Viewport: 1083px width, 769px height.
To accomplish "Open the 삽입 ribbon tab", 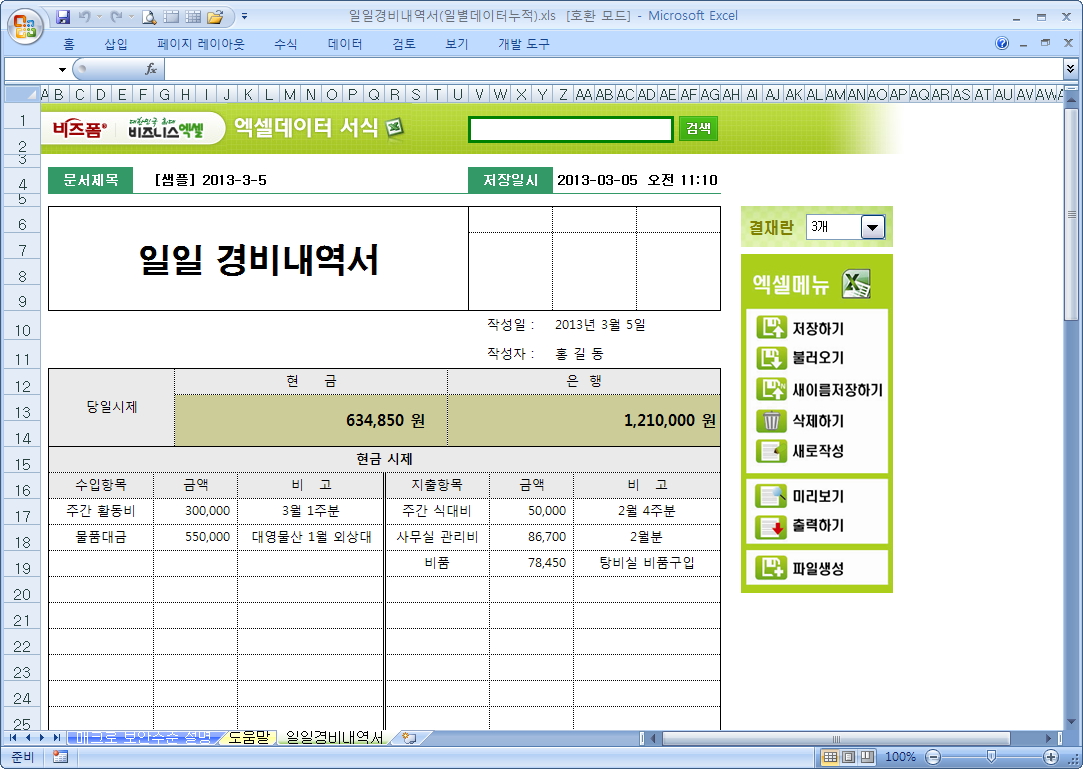I will pos(116,44).
